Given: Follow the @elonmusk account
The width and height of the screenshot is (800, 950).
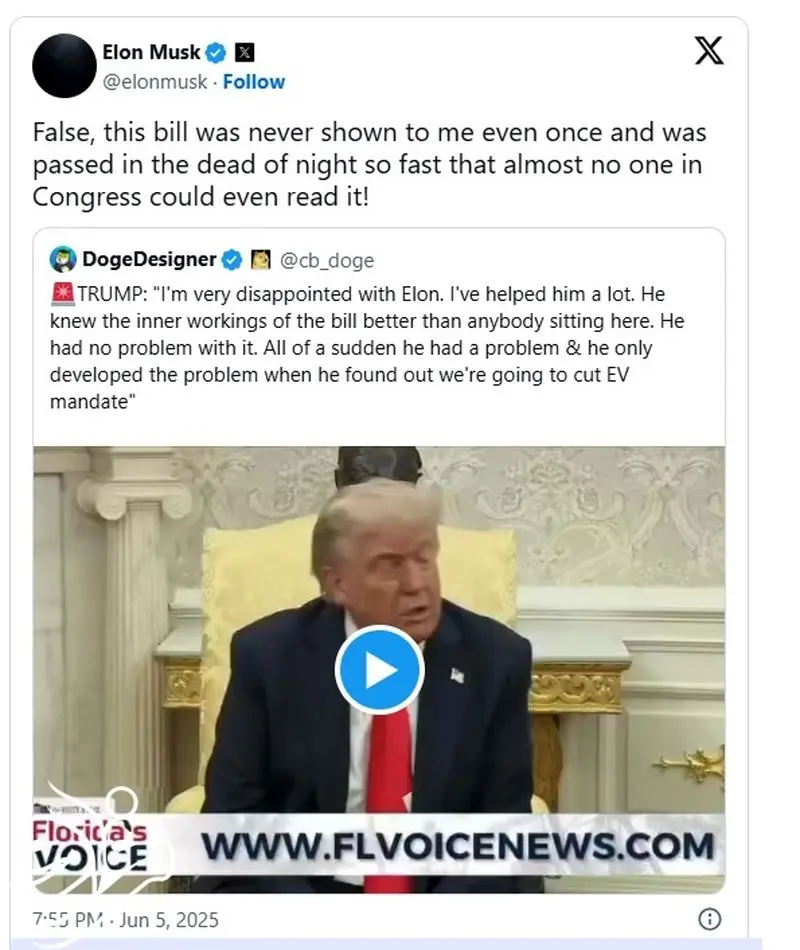Looking at the screenshot, I should click(254, 82).
